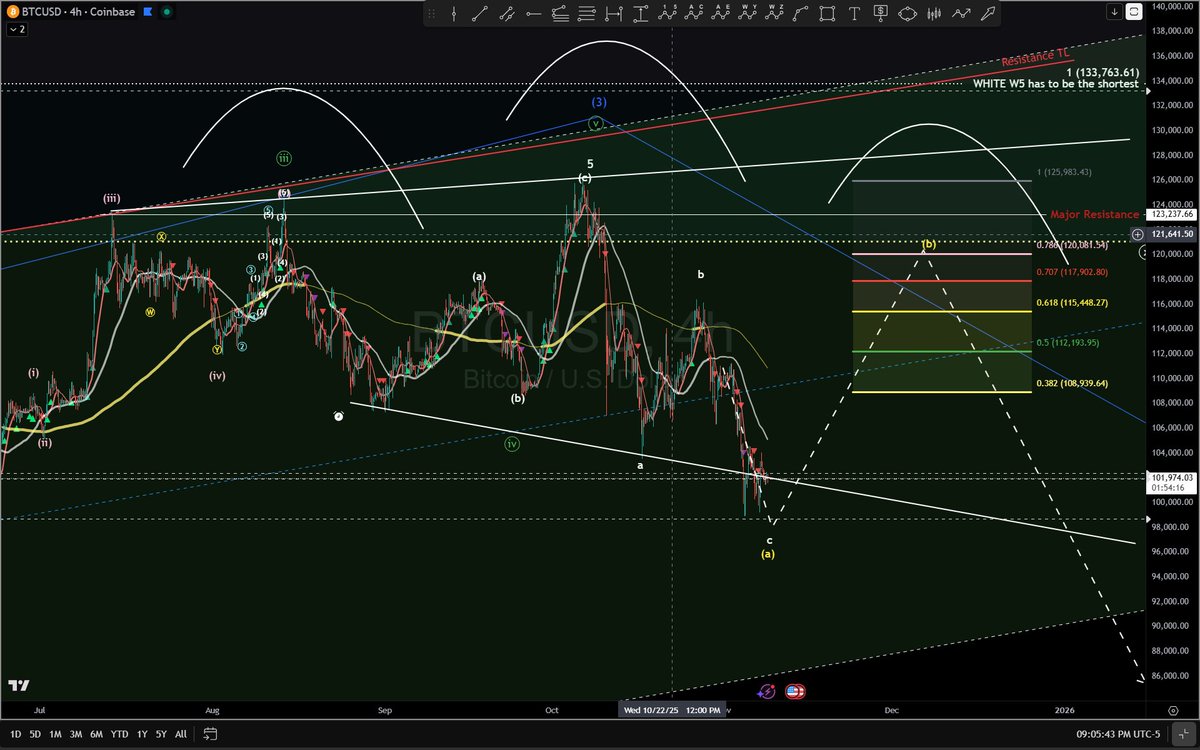
Task: Click the down-arrow button at top right
Action: [1115, 12]
